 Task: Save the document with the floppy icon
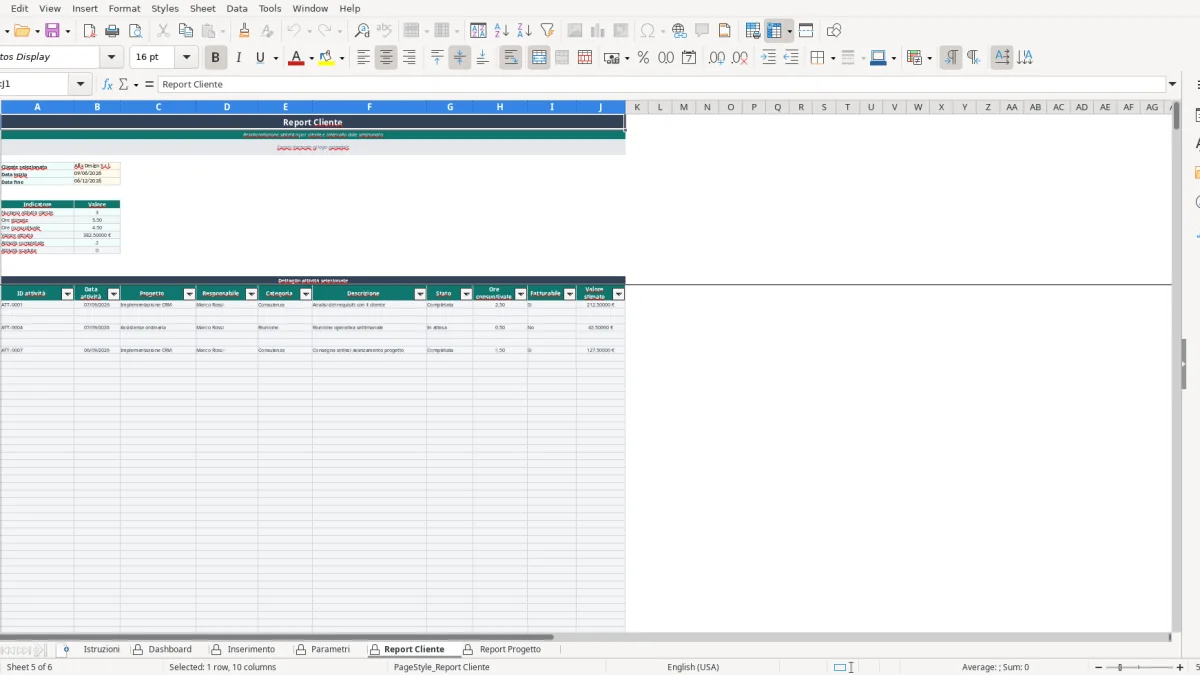coord(52,31)
